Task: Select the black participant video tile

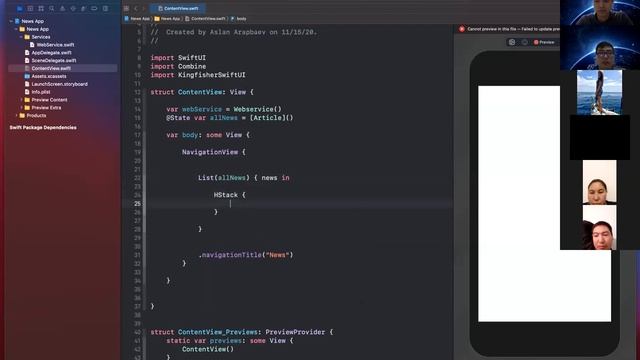Action: [600, 137]
